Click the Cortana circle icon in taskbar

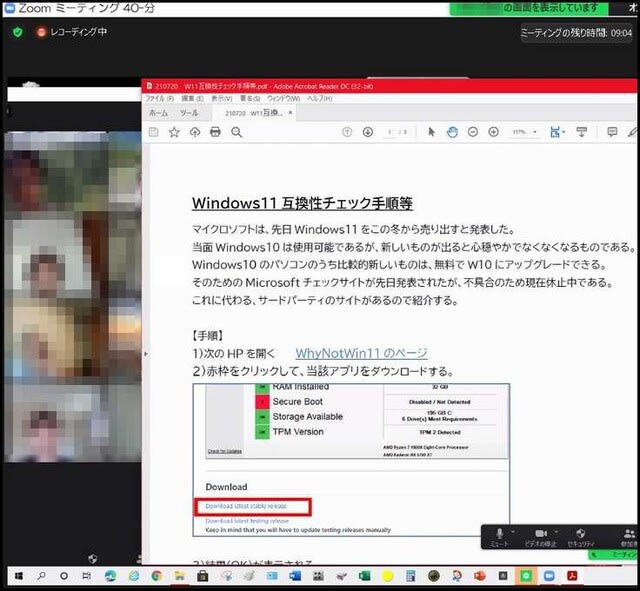point(64,576)
